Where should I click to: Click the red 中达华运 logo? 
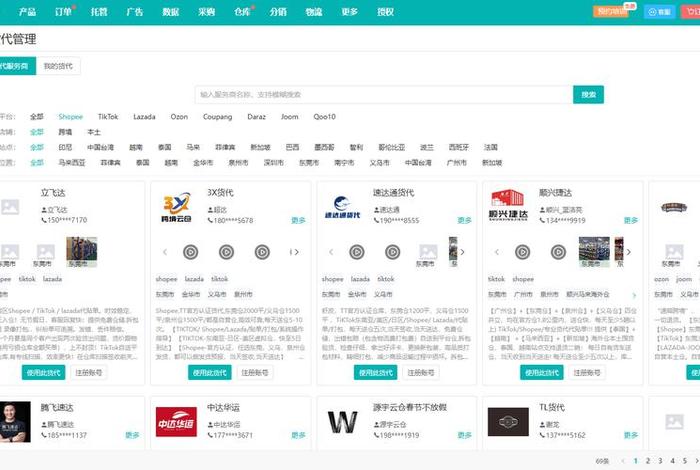[176, 422]
